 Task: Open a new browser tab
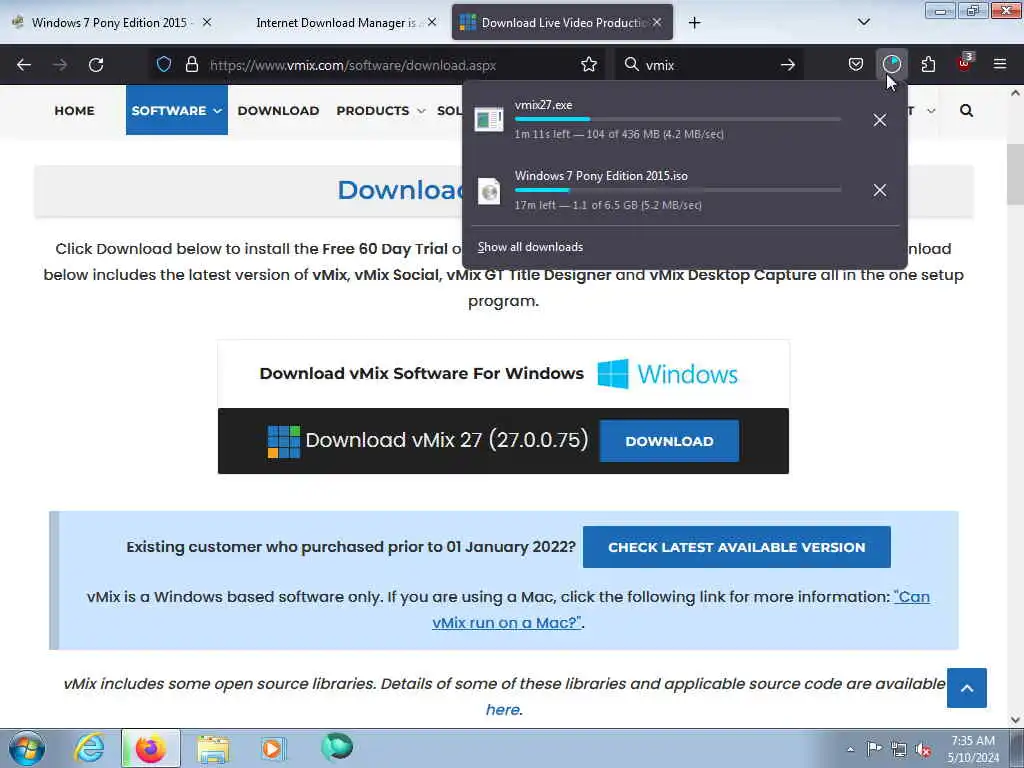694,23
